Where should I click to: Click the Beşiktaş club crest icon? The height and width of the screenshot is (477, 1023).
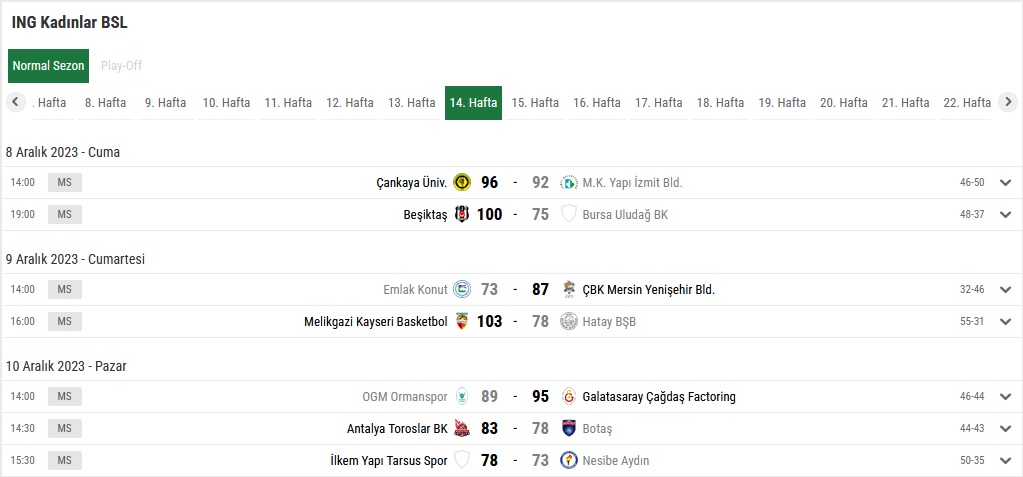(461, 214)
